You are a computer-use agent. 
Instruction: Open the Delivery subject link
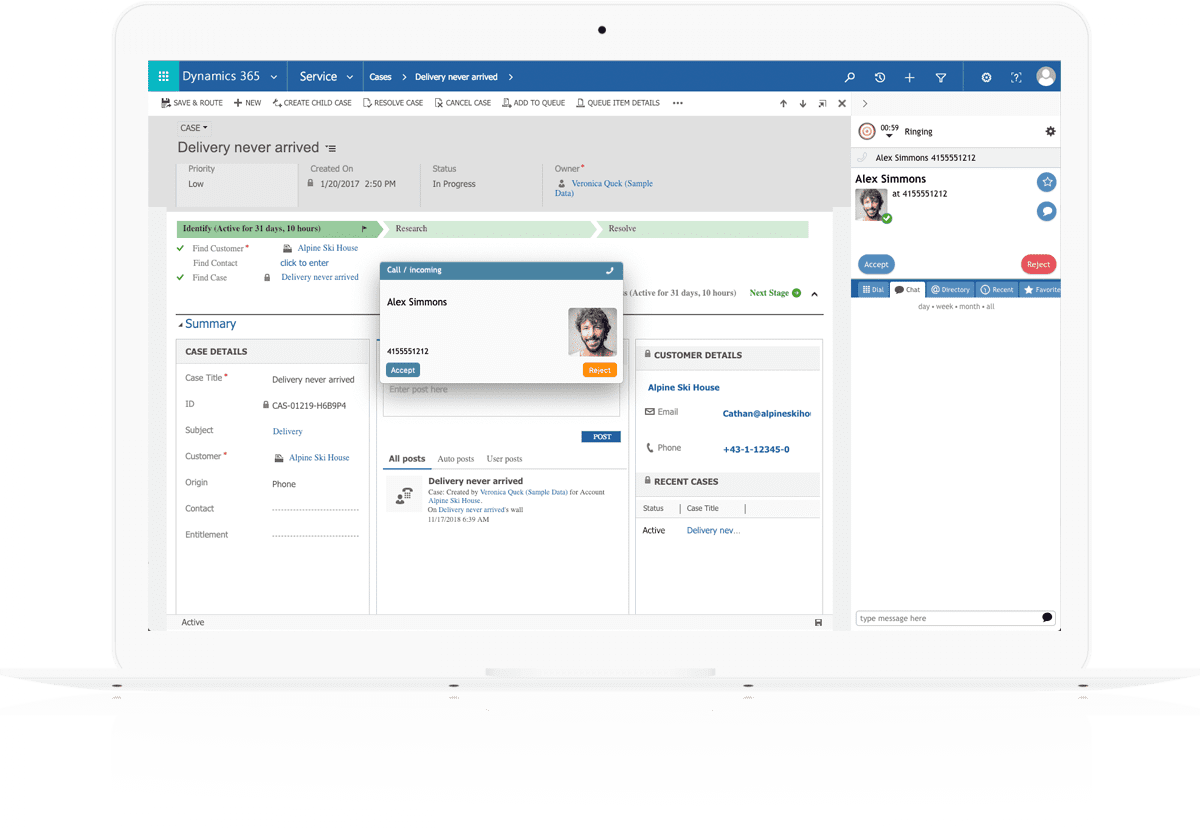point(287,432)
